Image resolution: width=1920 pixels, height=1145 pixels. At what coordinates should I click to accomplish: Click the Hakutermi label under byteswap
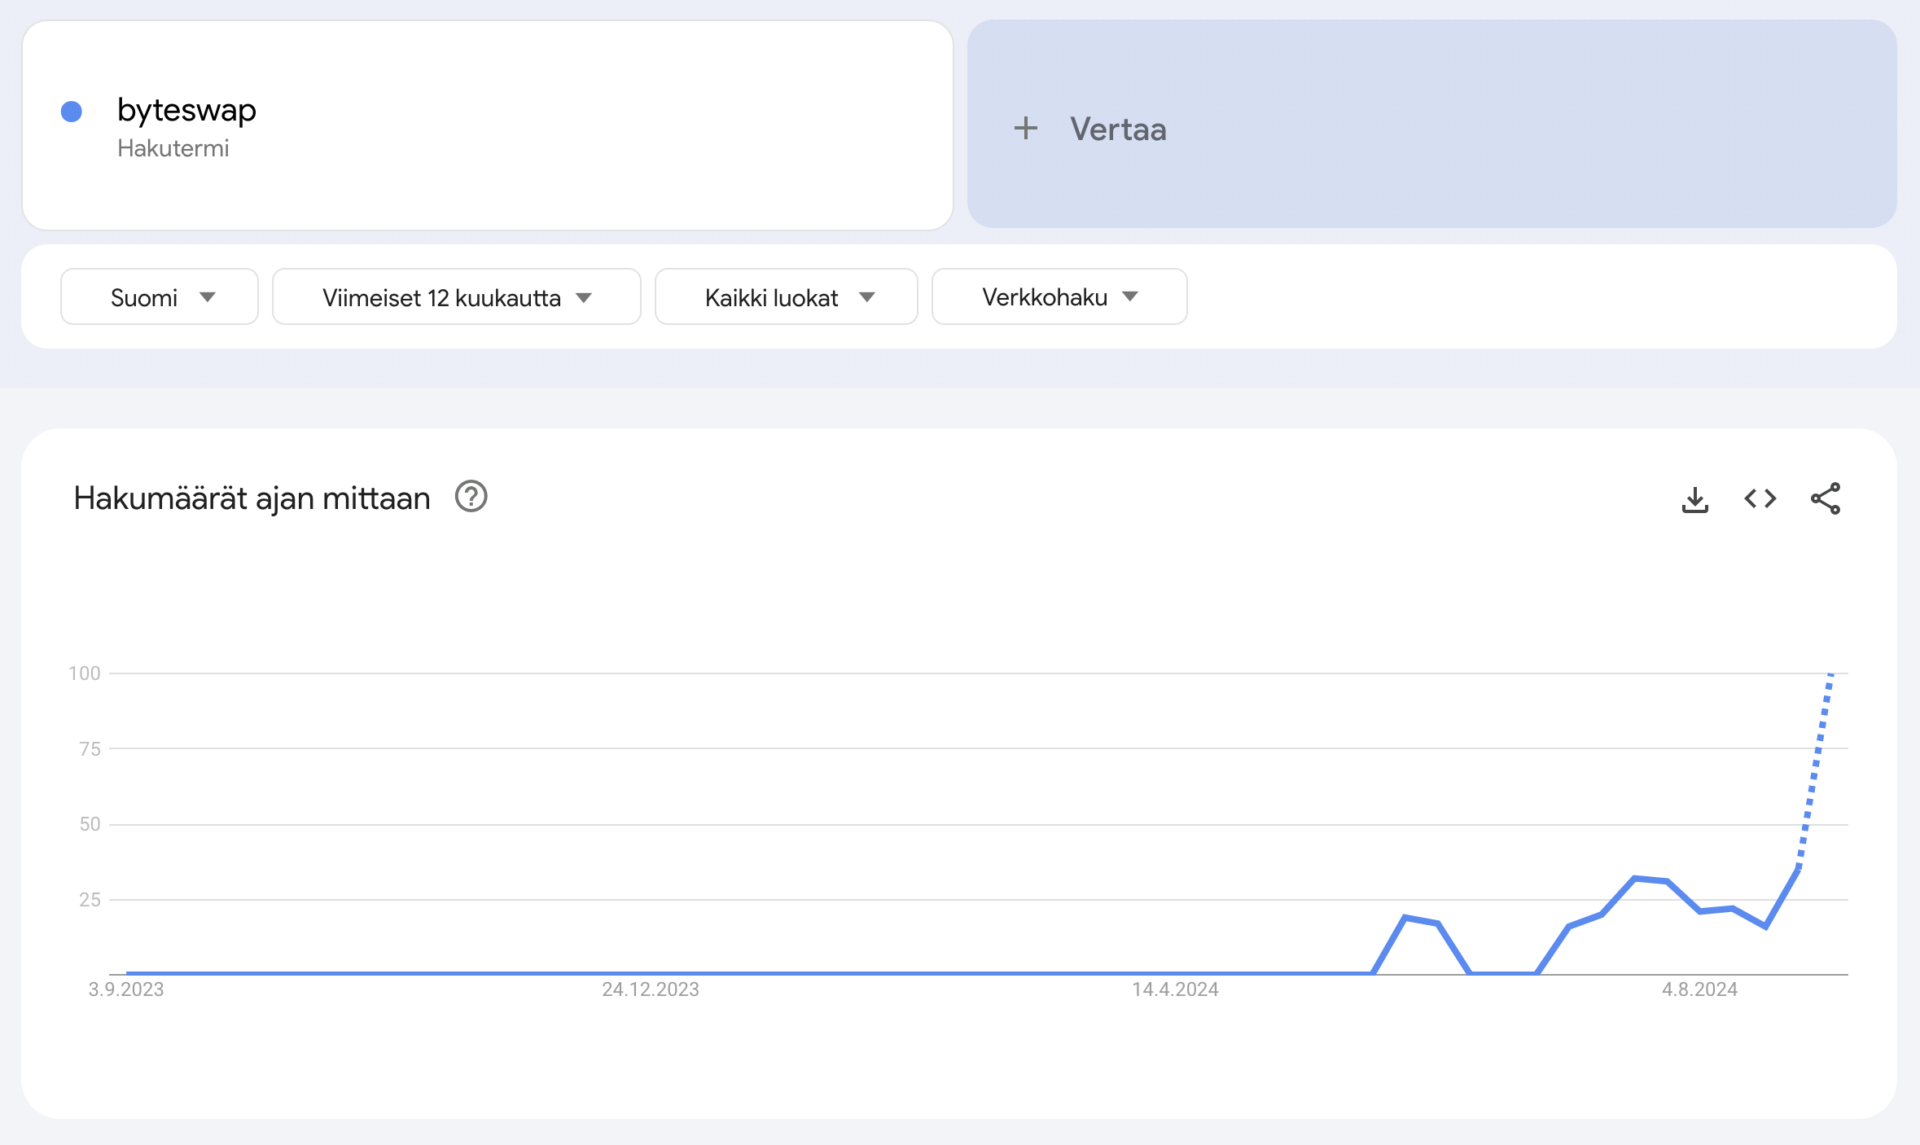pos(173,148)
